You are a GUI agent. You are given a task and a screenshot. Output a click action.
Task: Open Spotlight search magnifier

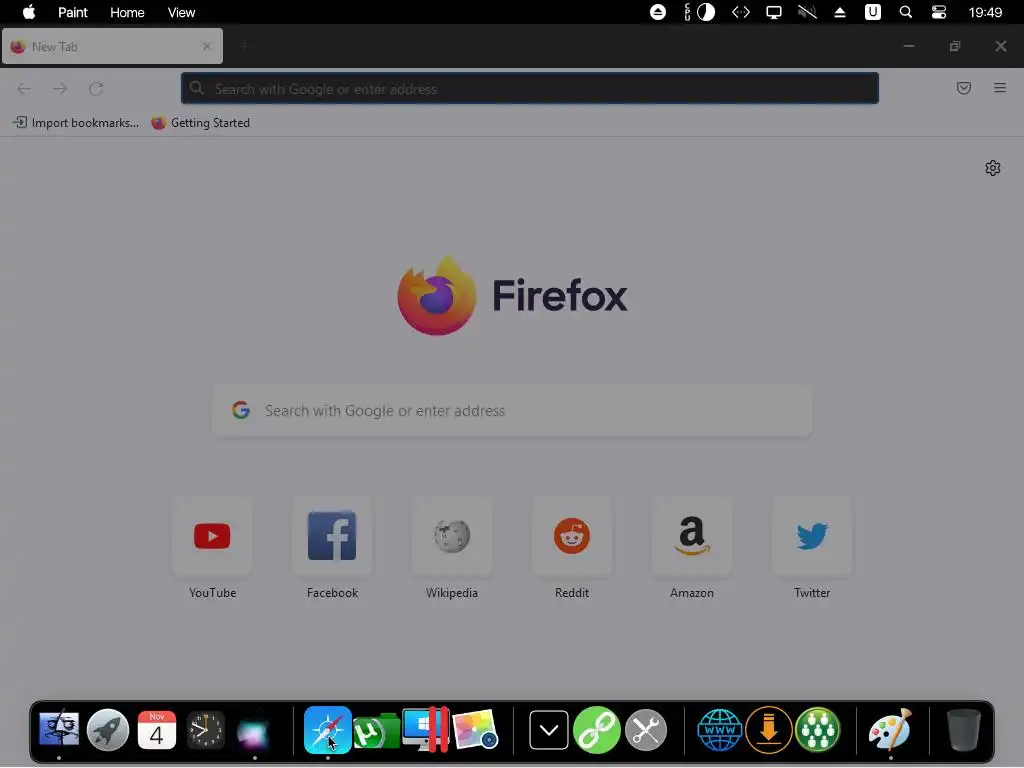906,12
